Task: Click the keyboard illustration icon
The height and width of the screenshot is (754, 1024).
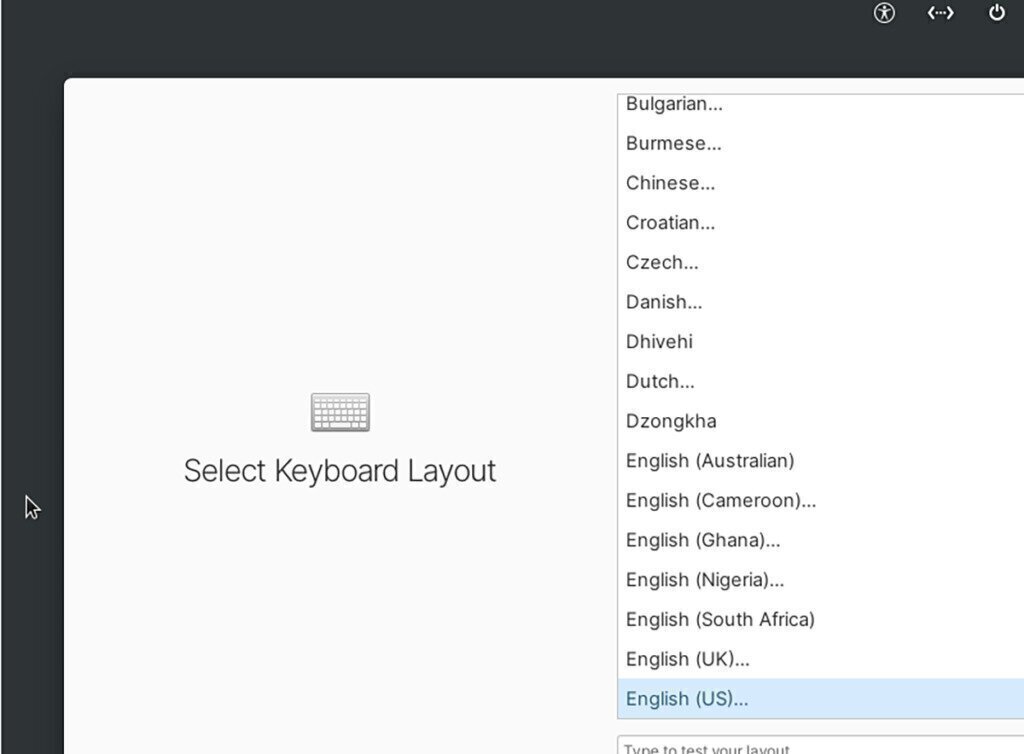Action: [340, 411]
